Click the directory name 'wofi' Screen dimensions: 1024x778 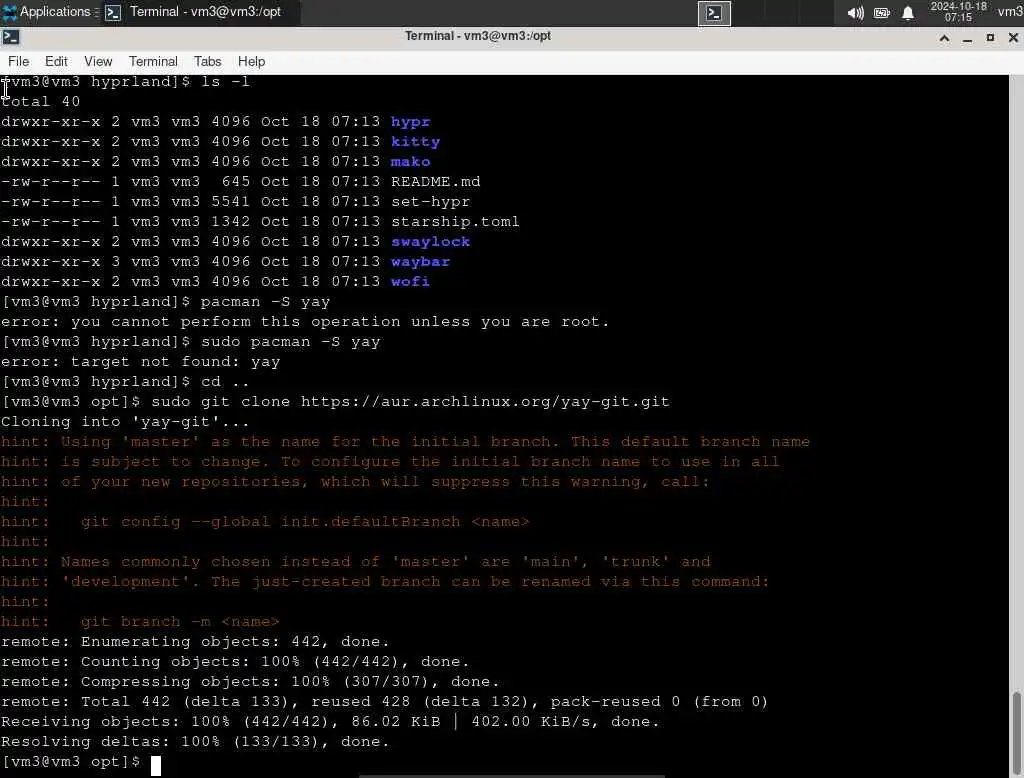(410, 282)
